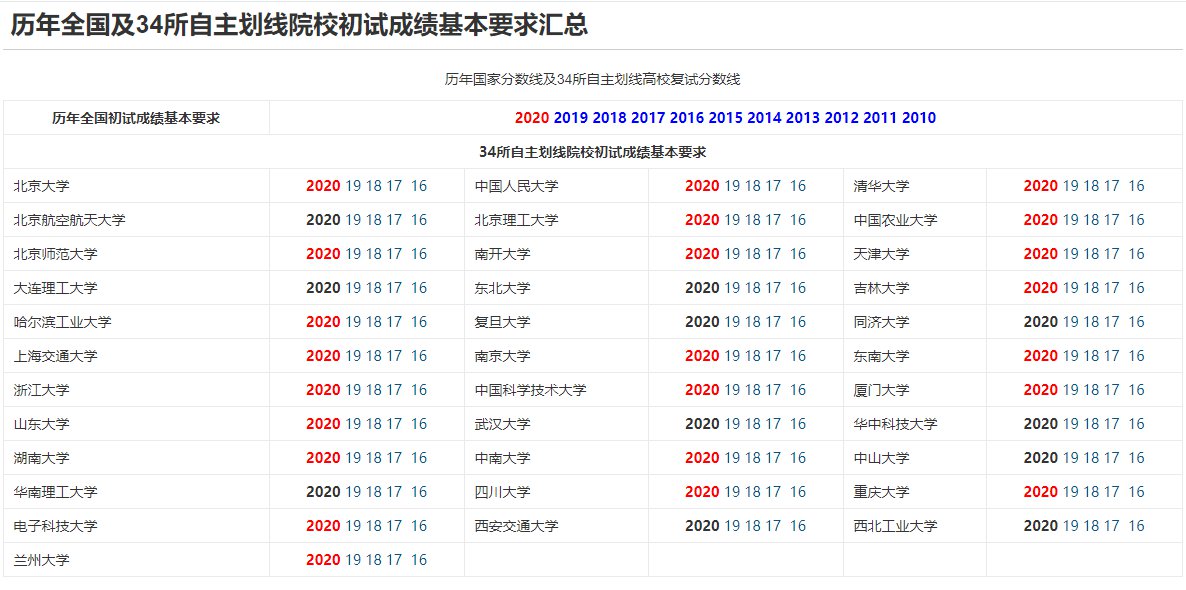Open 中国农业大学 2020 score link
The image size is (1186, 590).
(1041, 220)
